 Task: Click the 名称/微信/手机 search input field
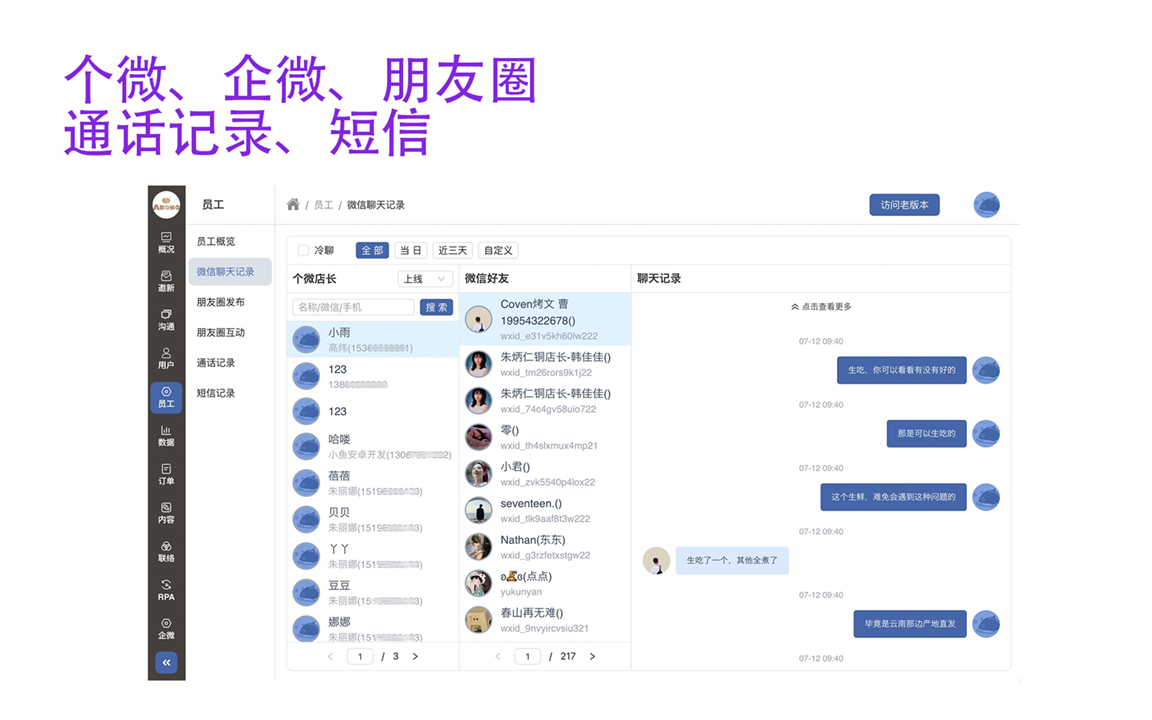pyautogui.click(x=353, y=307)
